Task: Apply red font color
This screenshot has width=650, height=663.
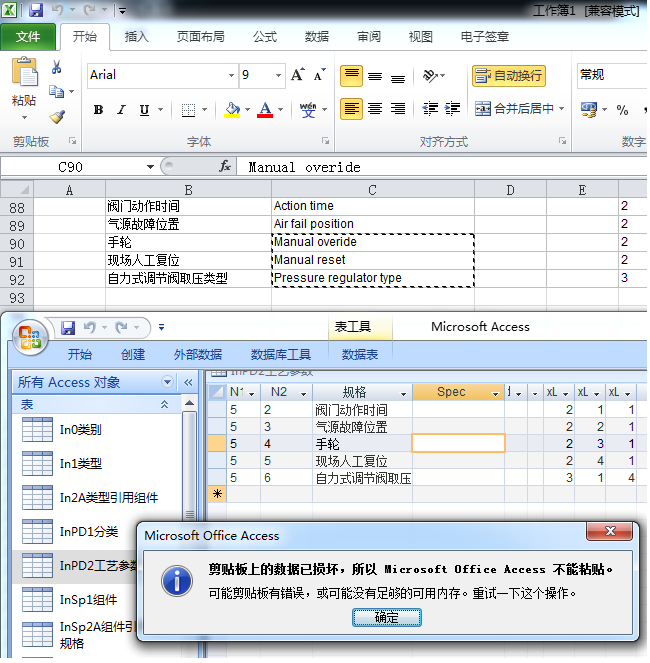Action: (x=265, y=110)
